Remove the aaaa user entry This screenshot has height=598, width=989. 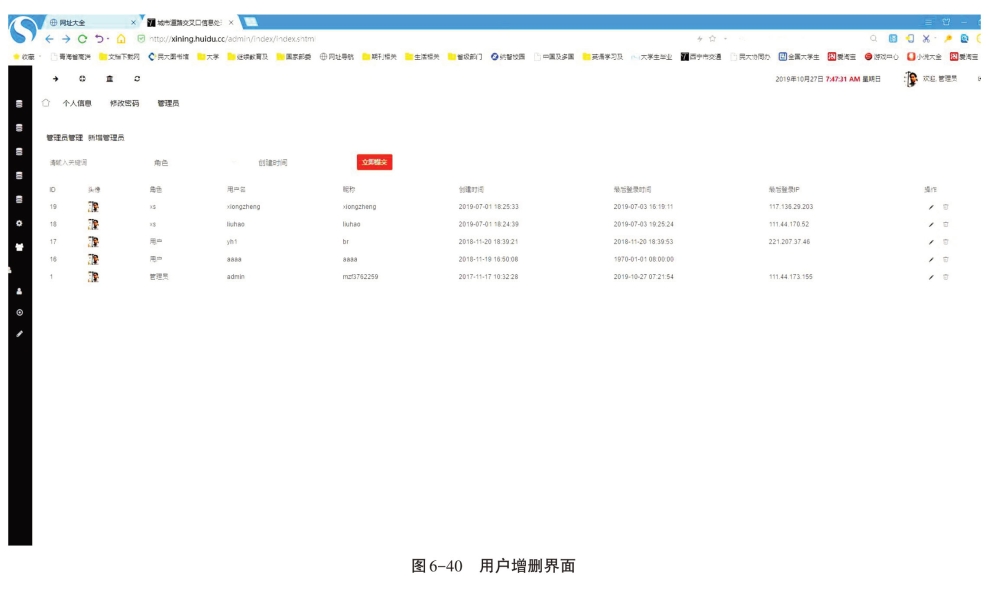coord(945,259)
